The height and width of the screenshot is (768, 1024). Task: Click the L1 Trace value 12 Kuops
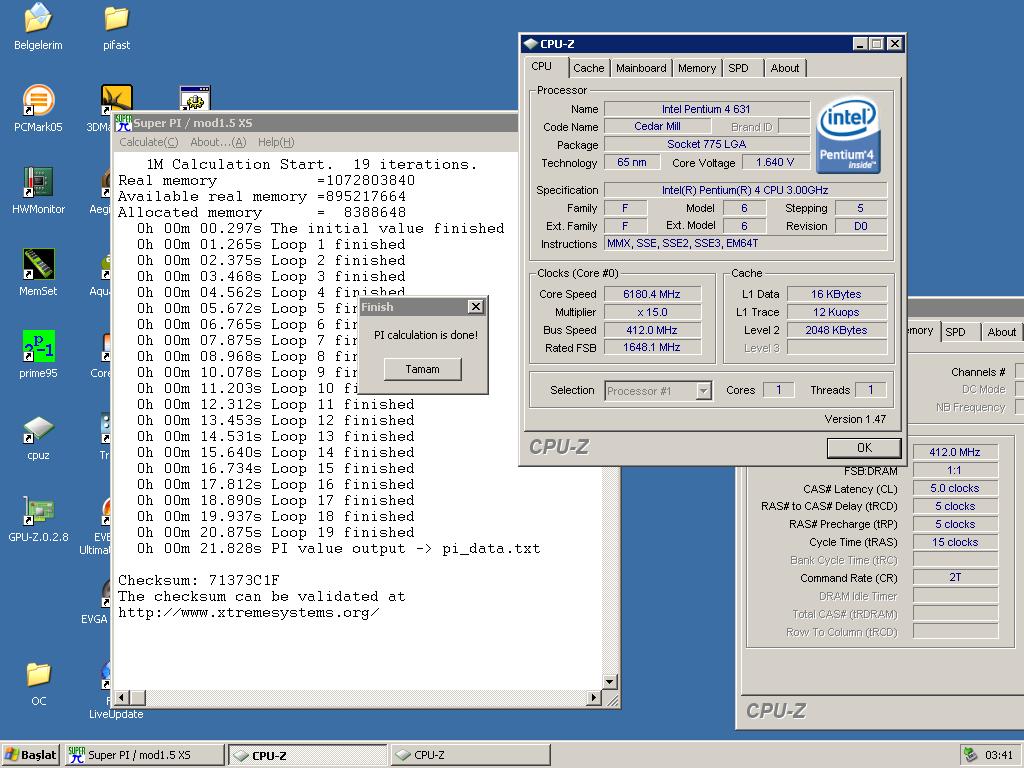[x=837, y=312]
